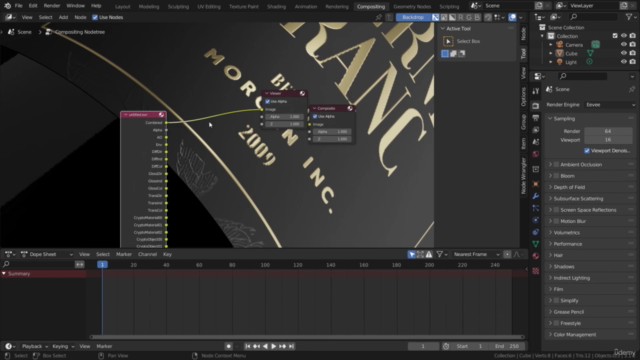Open the Physics properties tab icon

(x=536, y=220)
